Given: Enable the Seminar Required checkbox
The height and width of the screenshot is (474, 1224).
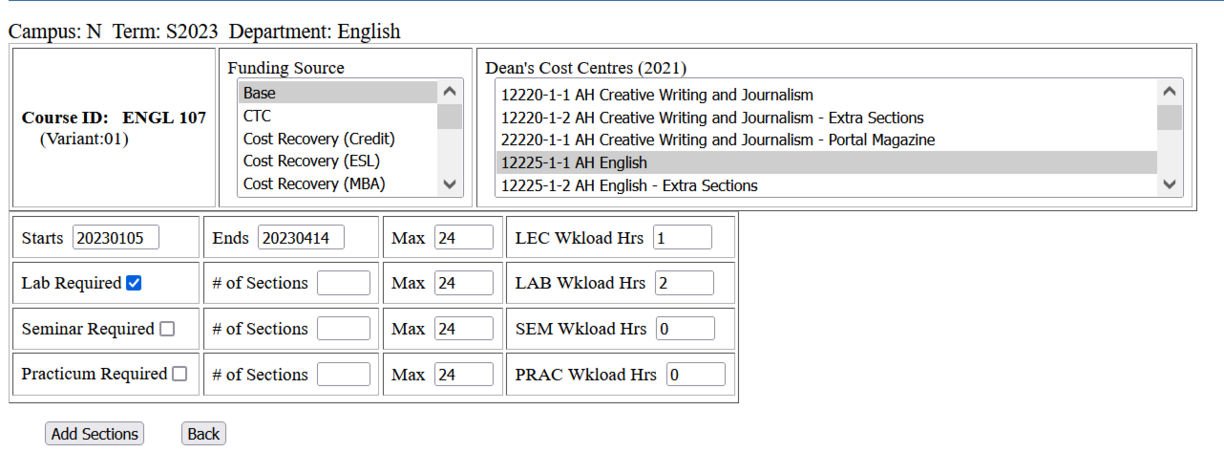Looking at the screenshot, I should (x=167, y=329).
